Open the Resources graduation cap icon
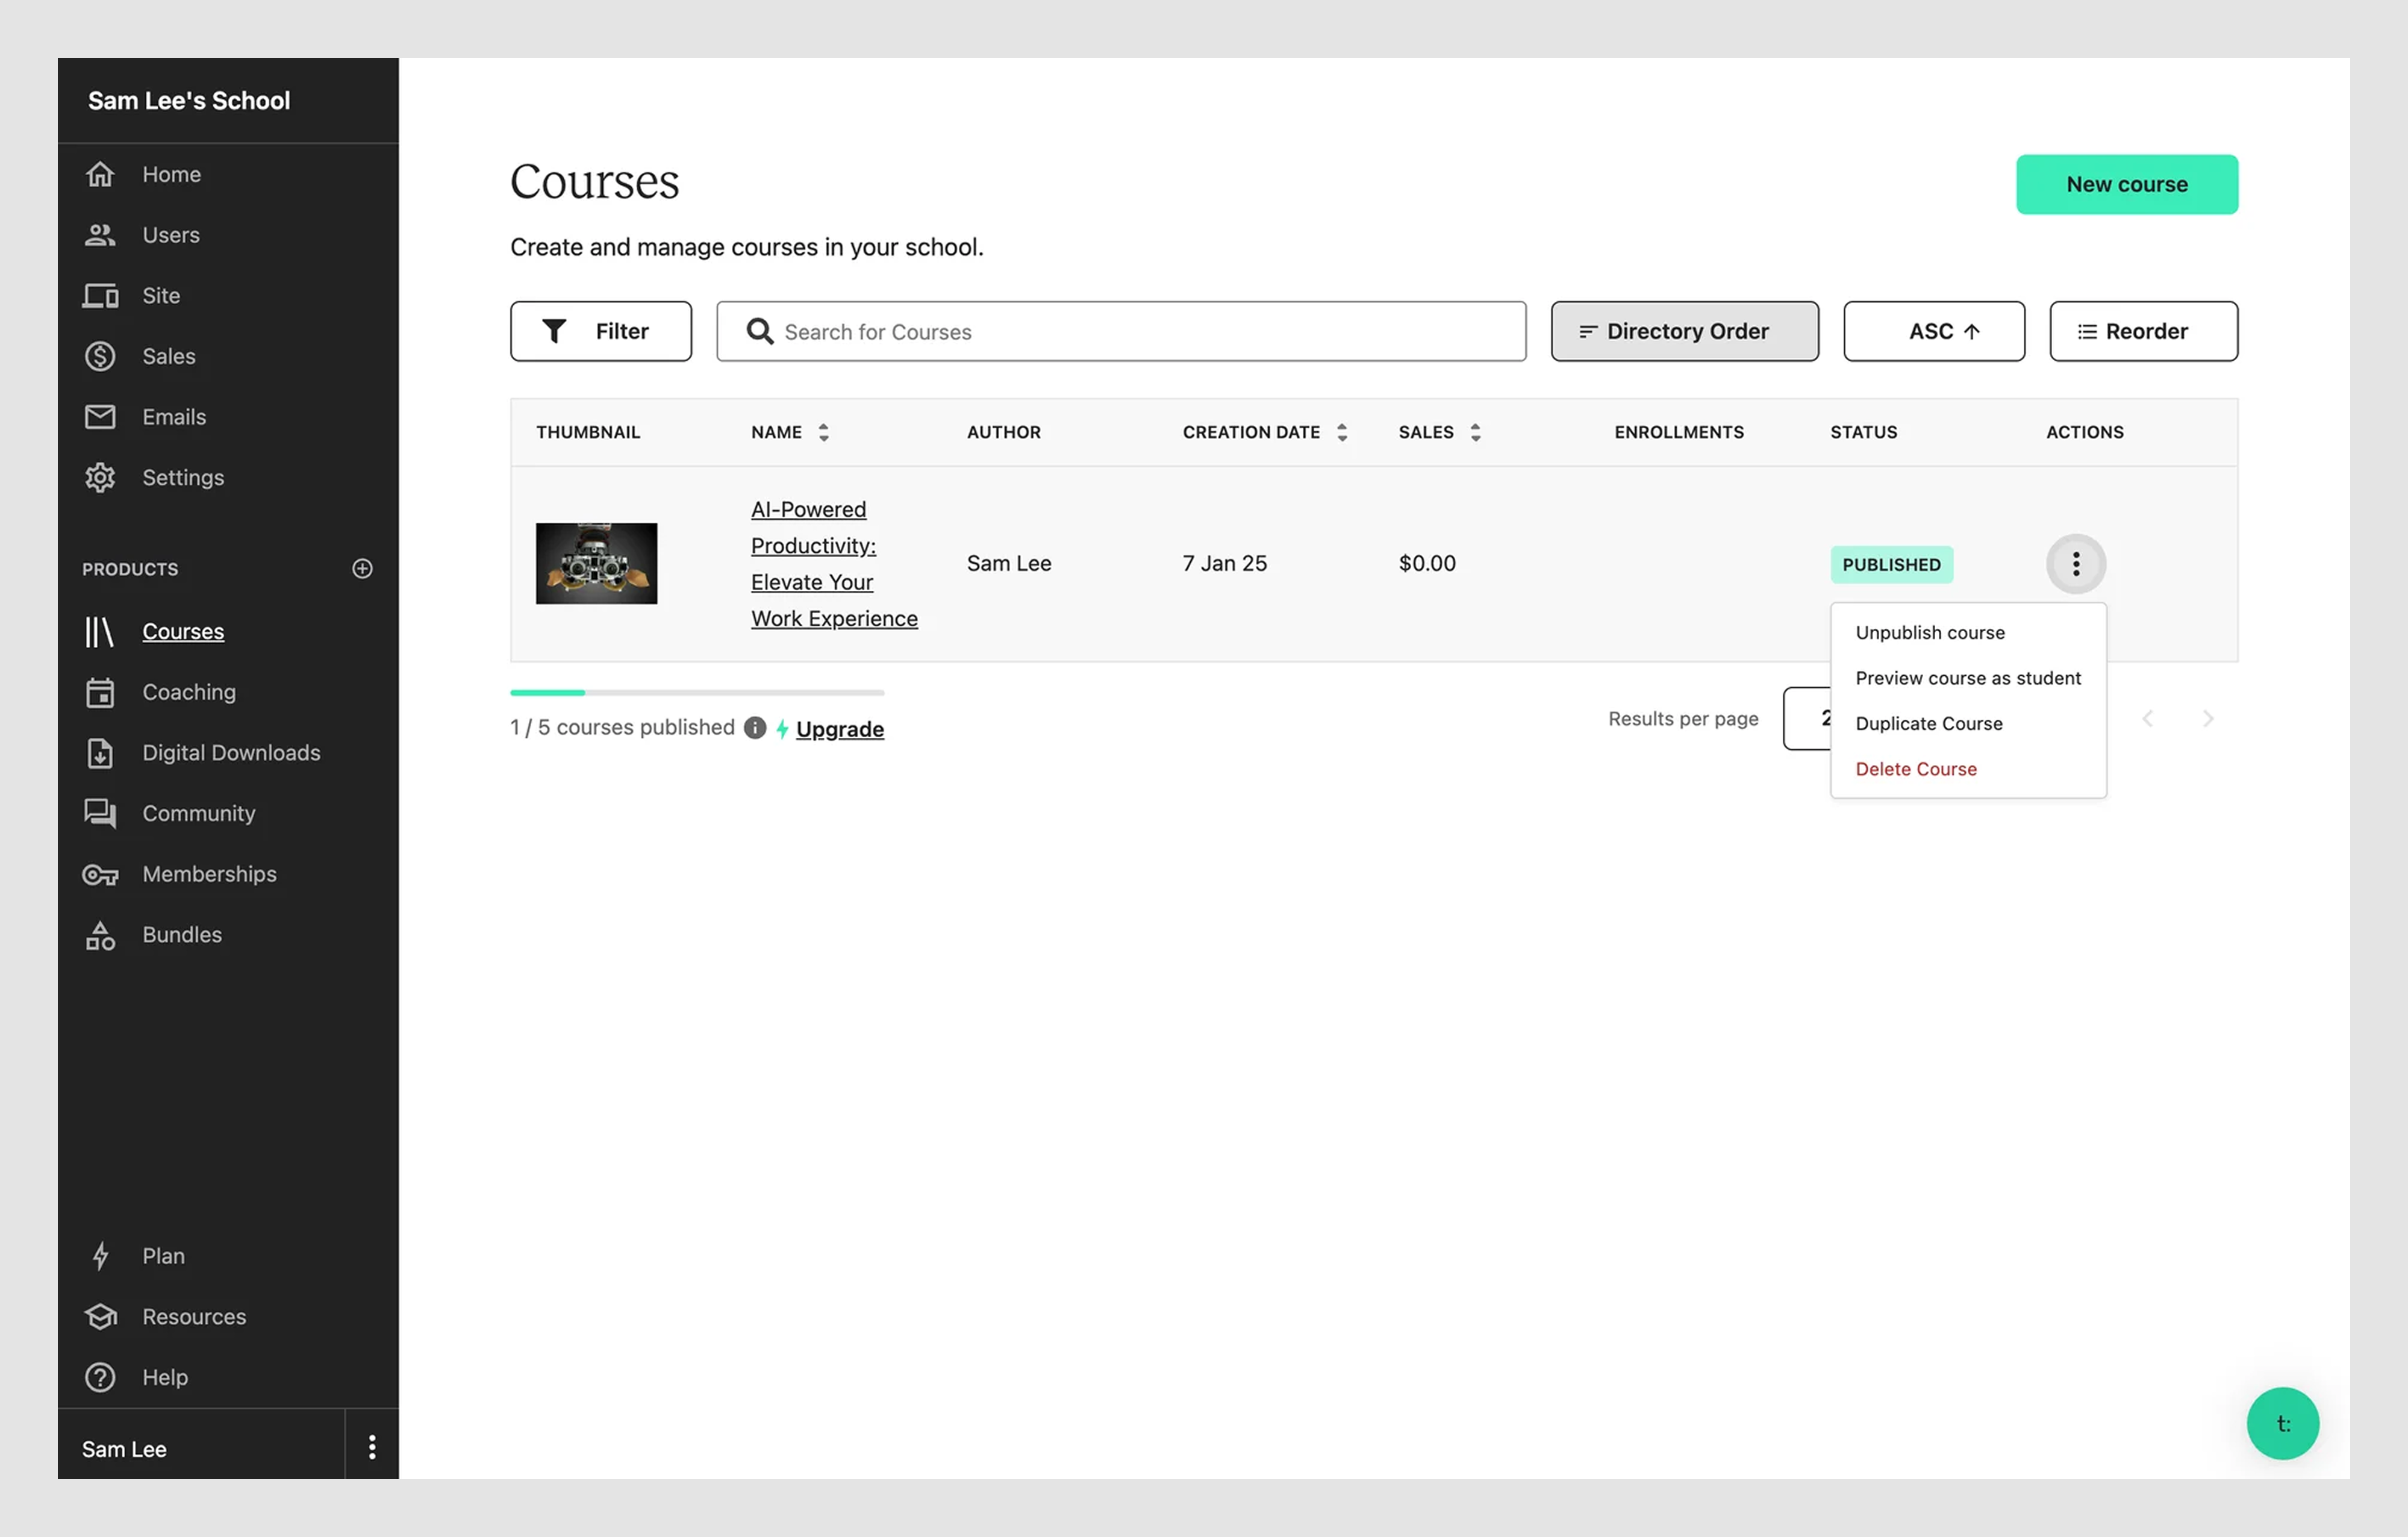2408x1537 pixels. 100,1317
